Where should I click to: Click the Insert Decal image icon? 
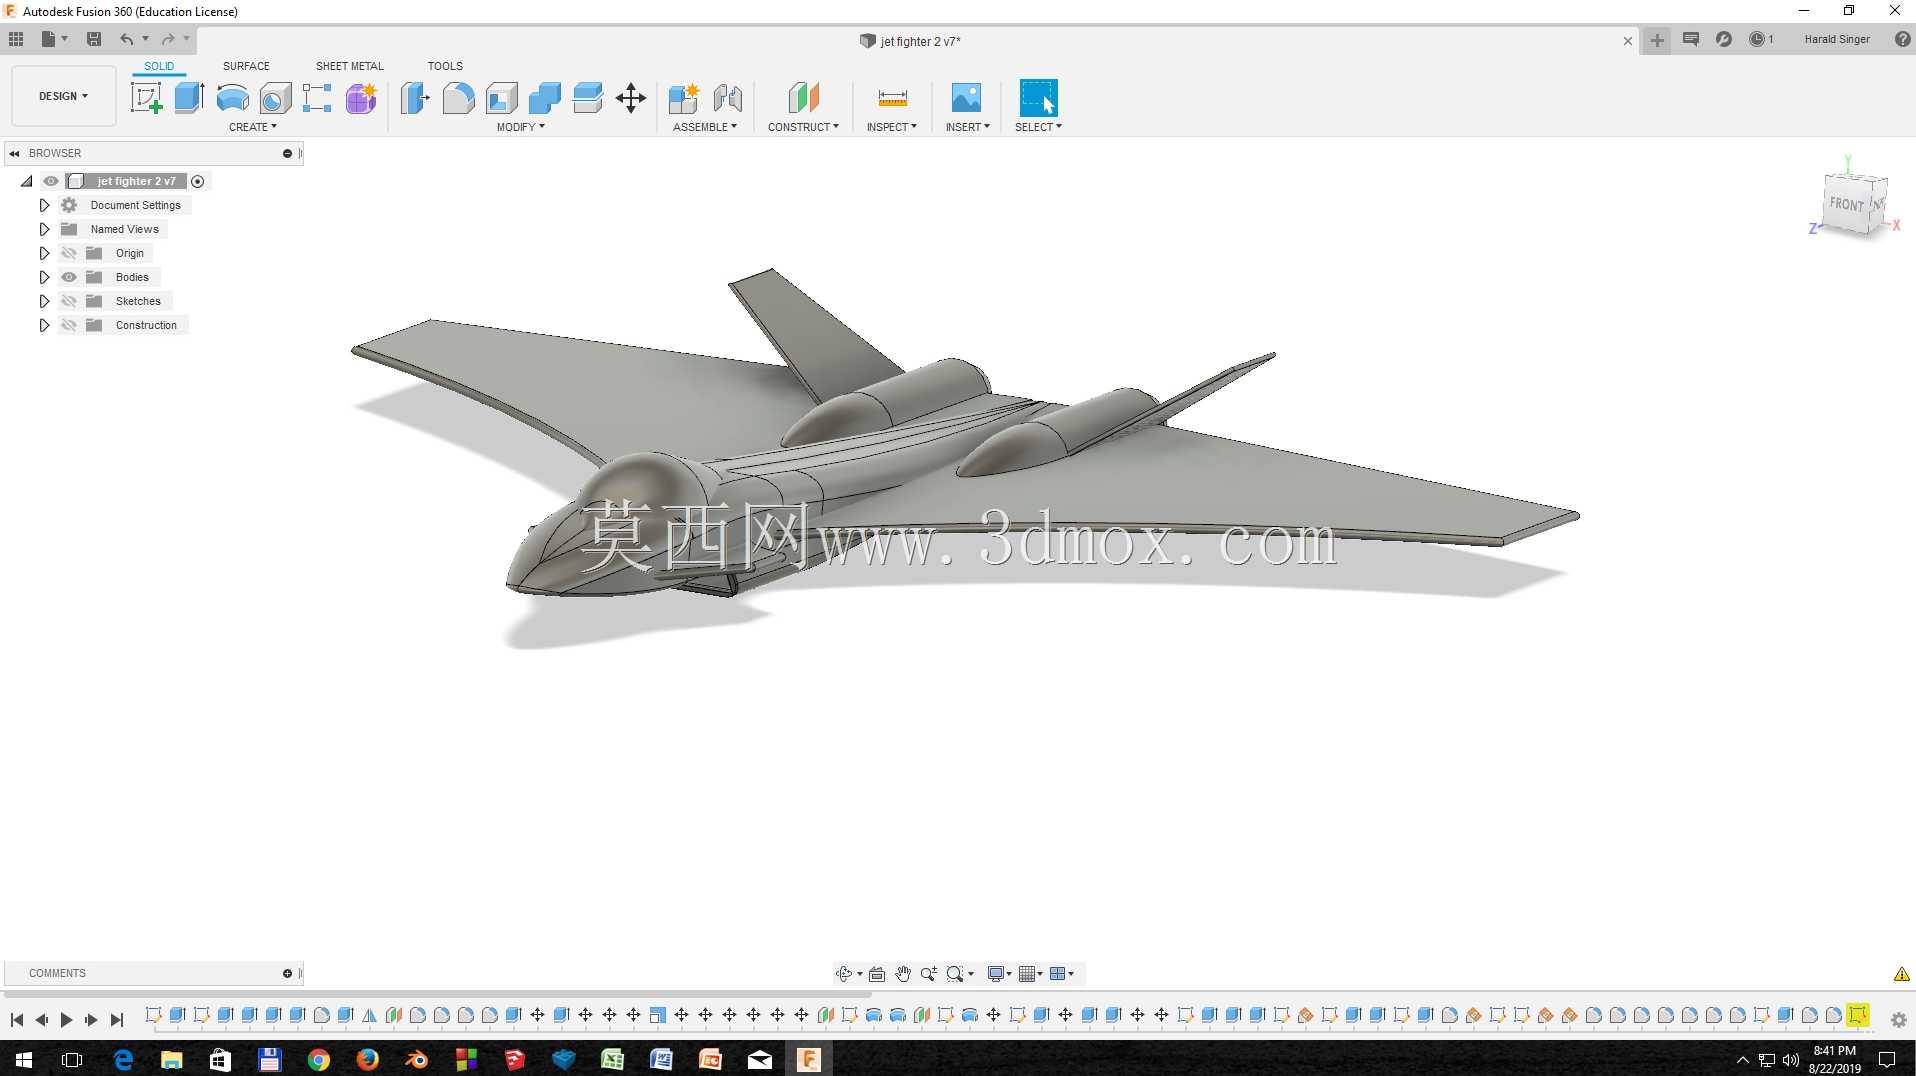click(966, 98)
